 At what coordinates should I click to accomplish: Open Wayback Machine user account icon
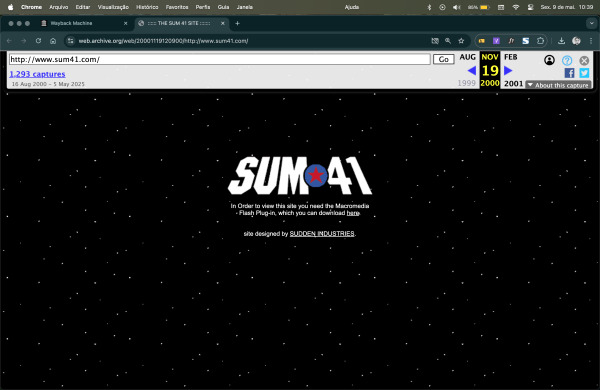click(x=549, y=60)
